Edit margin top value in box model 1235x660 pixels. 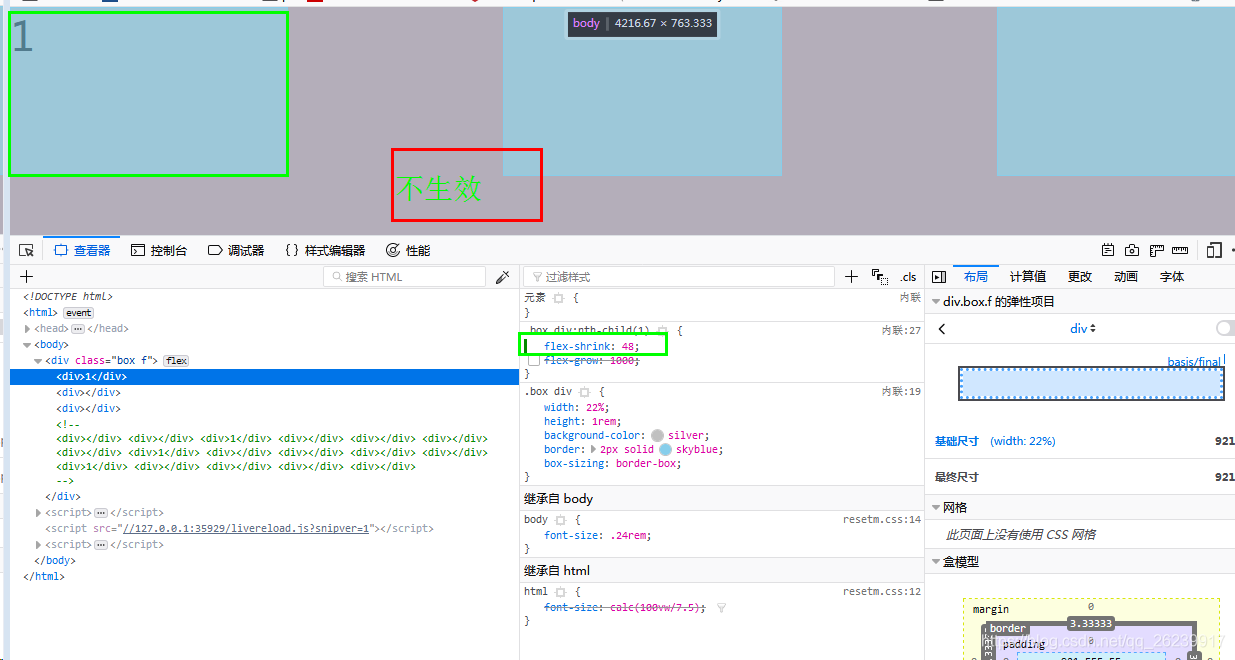[1091, 607]
